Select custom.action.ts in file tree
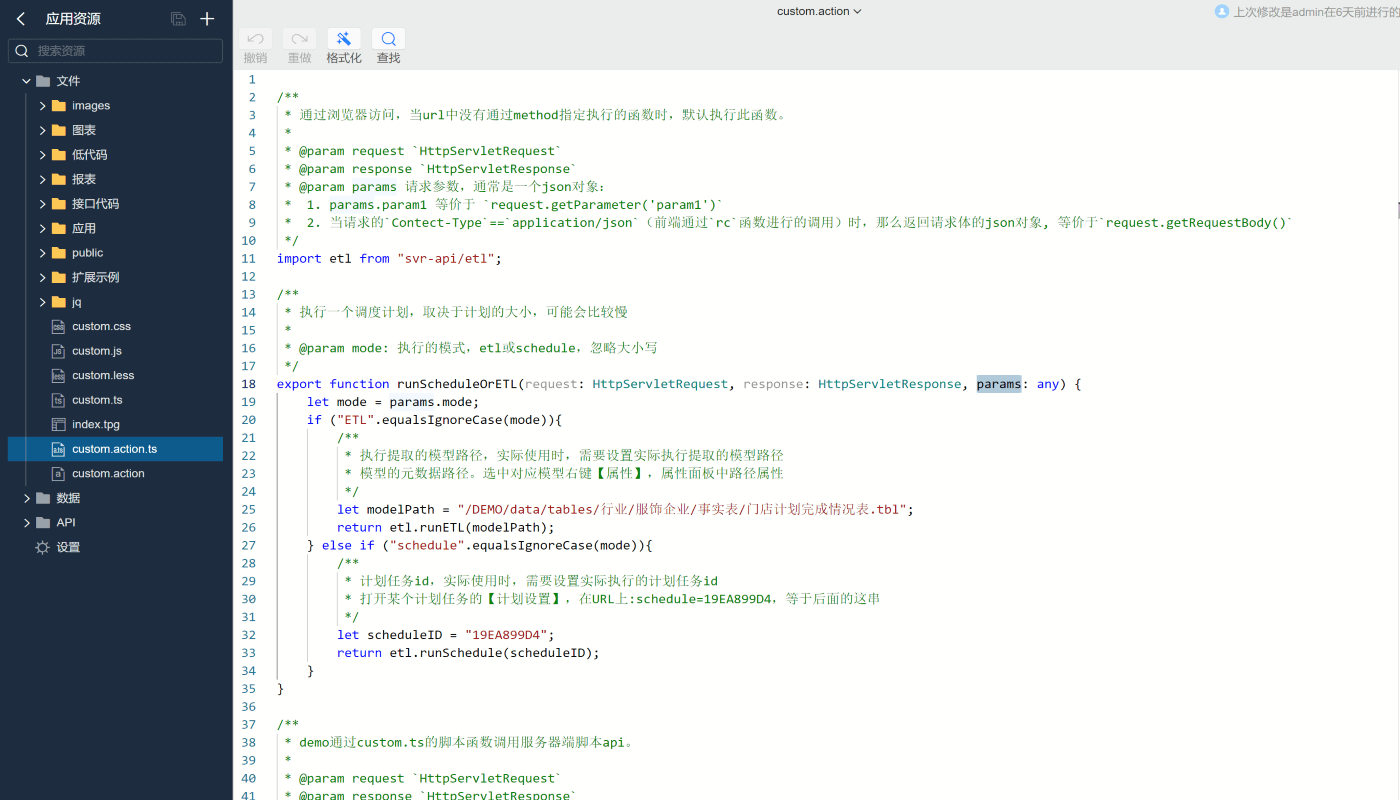This screenshot has width=1400, height=800. [x=114, y=449]
